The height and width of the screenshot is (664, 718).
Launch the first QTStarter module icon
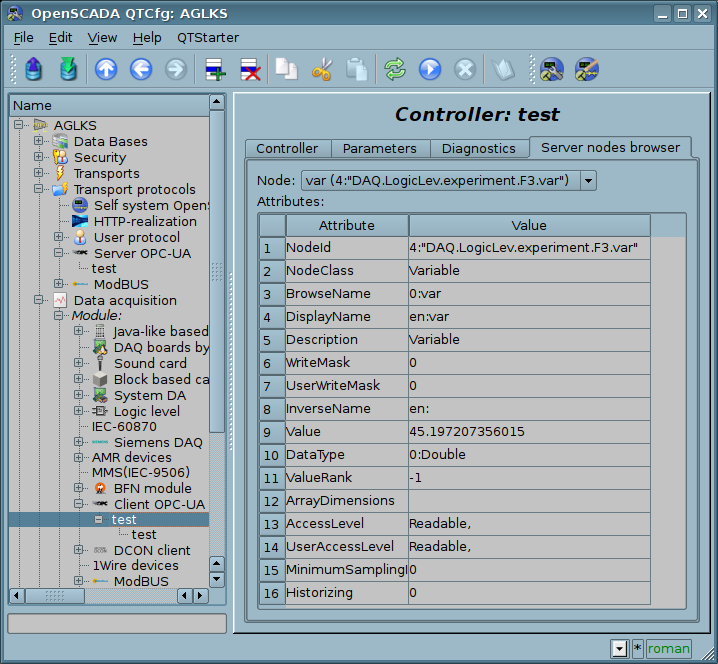coord(551,70)
